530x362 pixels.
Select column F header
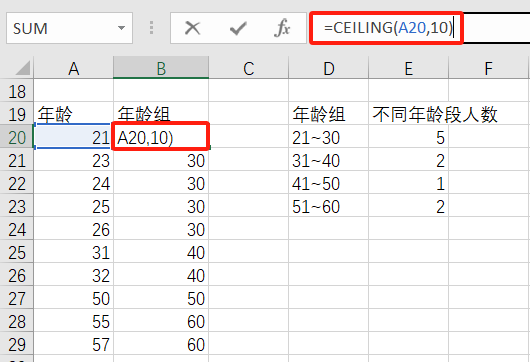(x=488, y=69)
